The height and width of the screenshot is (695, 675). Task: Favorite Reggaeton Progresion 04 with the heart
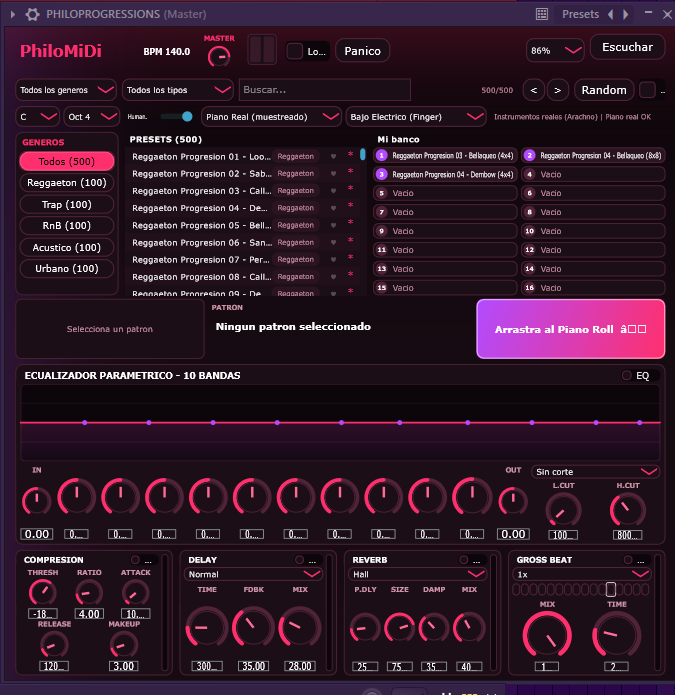pos(333,208)
